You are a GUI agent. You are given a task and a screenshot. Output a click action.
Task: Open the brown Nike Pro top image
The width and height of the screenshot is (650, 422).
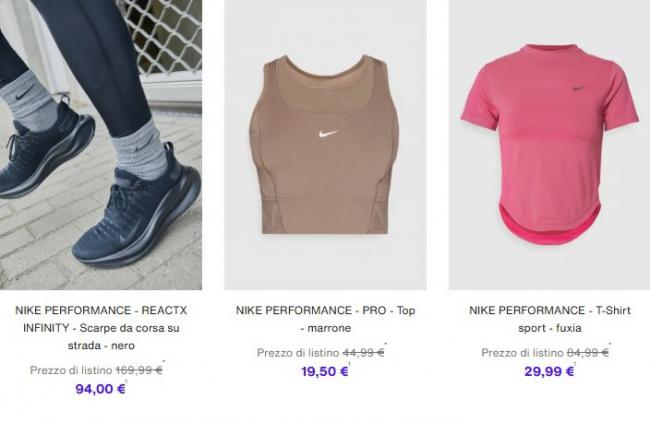[x=325, y=145]
